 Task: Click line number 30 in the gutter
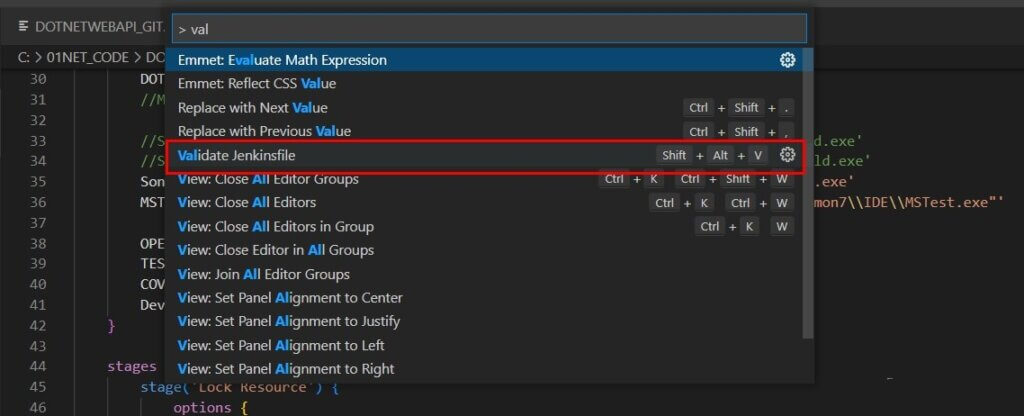coord(39,79)
